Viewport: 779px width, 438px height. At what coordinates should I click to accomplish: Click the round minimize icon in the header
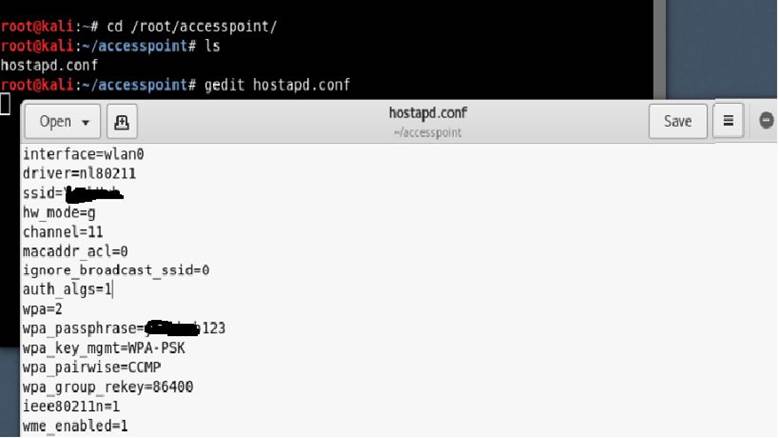coord(767,120)
